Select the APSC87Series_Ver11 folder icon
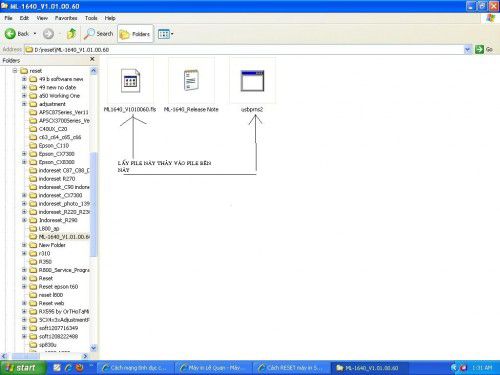The height and width of the screenshot is (375, 500). click(x=33, y=112)
